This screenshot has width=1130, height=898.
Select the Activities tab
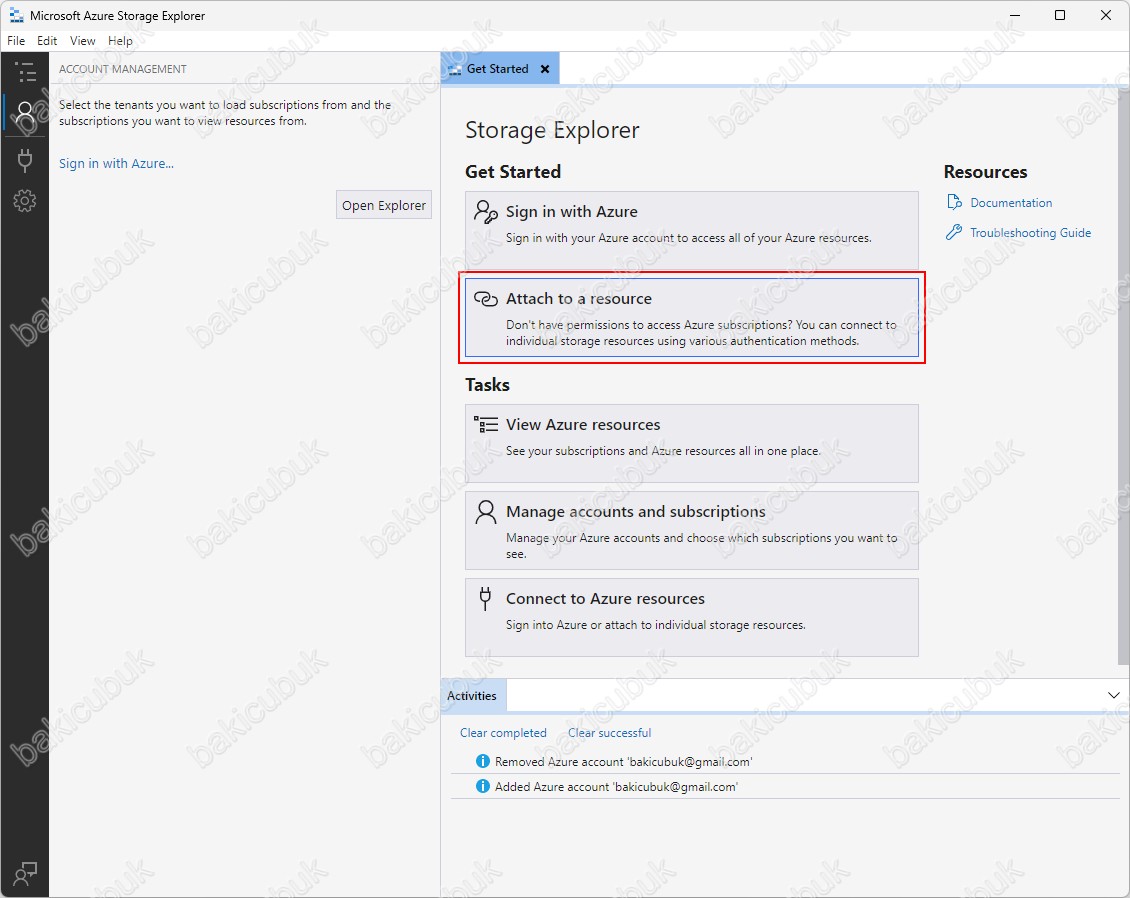pos(472,695)
